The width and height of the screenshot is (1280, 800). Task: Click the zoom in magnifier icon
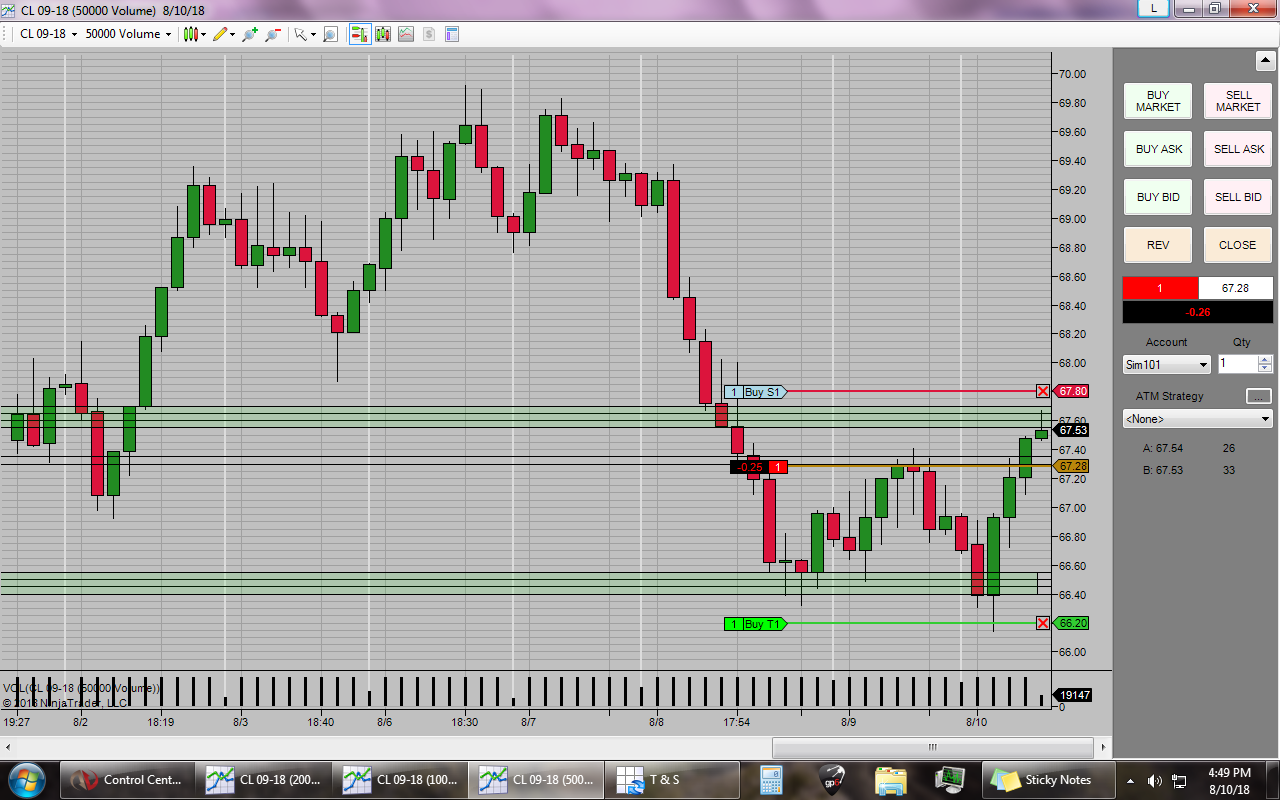248,34
